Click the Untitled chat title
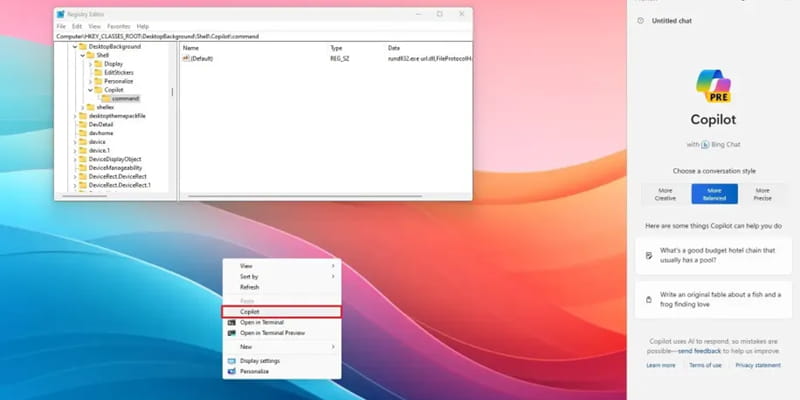Viewport: 800px width, 400px height. click(x=671, y=21)
